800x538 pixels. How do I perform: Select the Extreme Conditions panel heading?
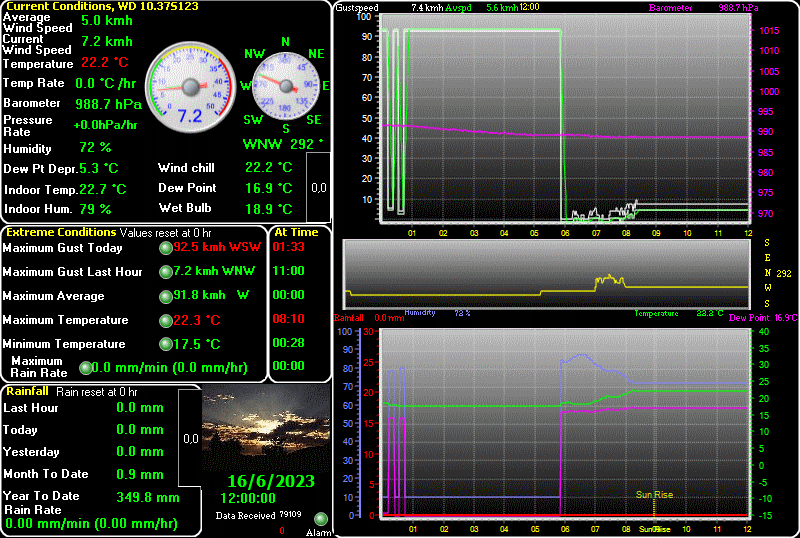(61, 232)
